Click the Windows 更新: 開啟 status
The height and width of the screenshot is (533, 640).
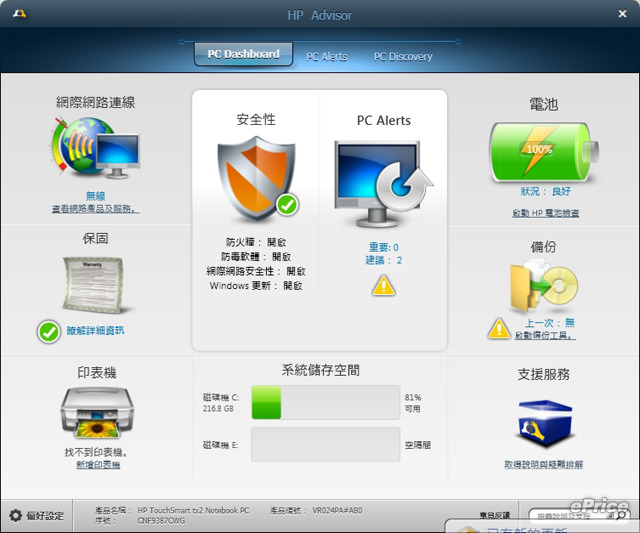pyautogui.click(x=256, y=286)
